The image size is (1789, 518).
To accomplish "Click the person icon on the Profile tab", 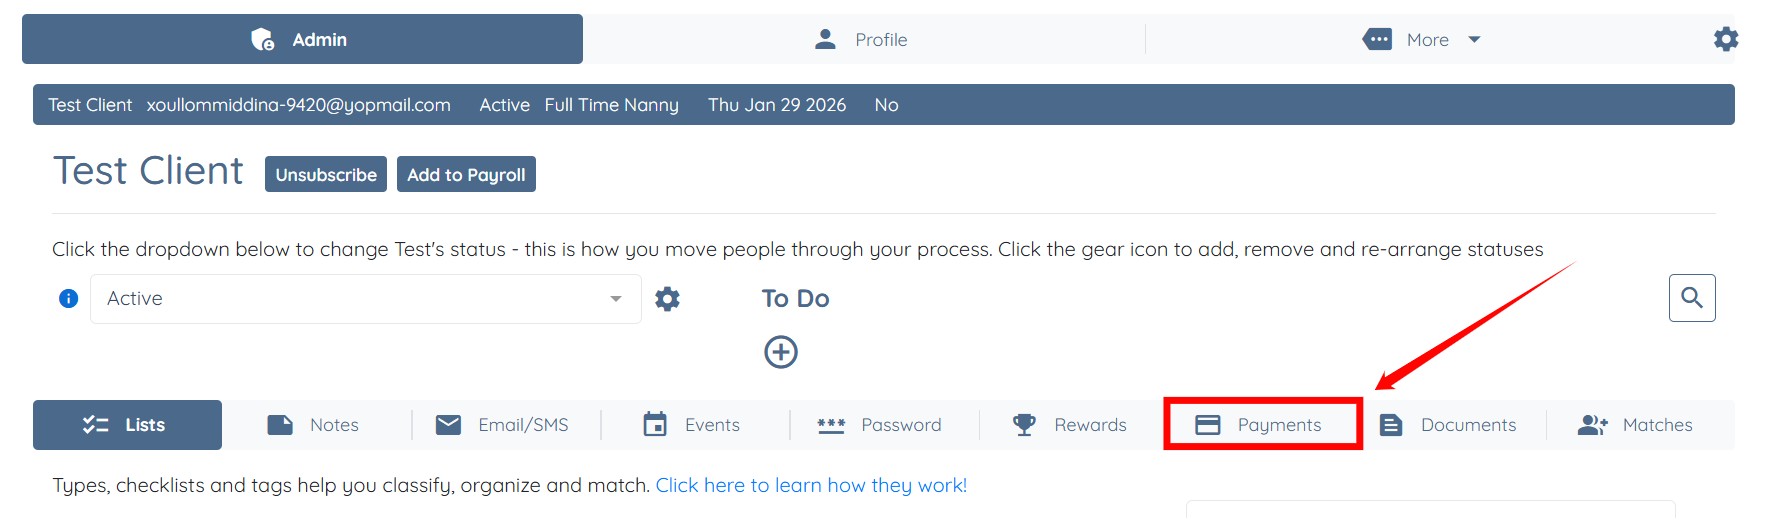I will point(825,39).
